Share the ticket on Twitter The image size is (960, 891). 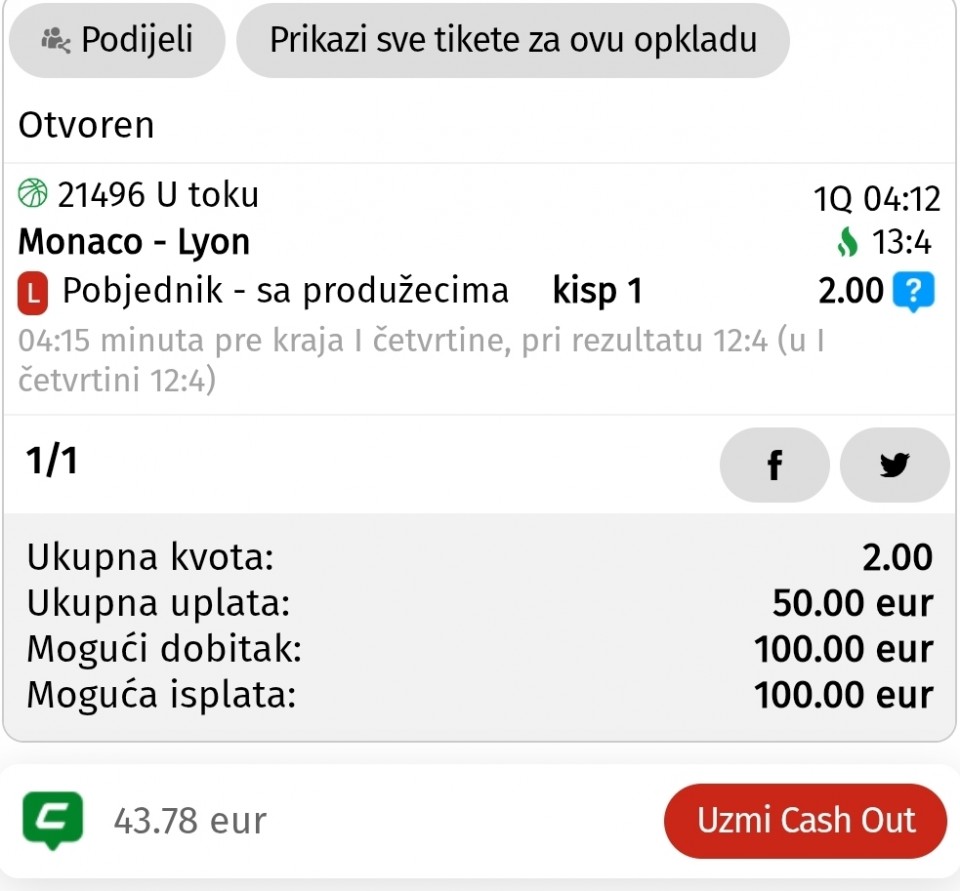point(894,465)
